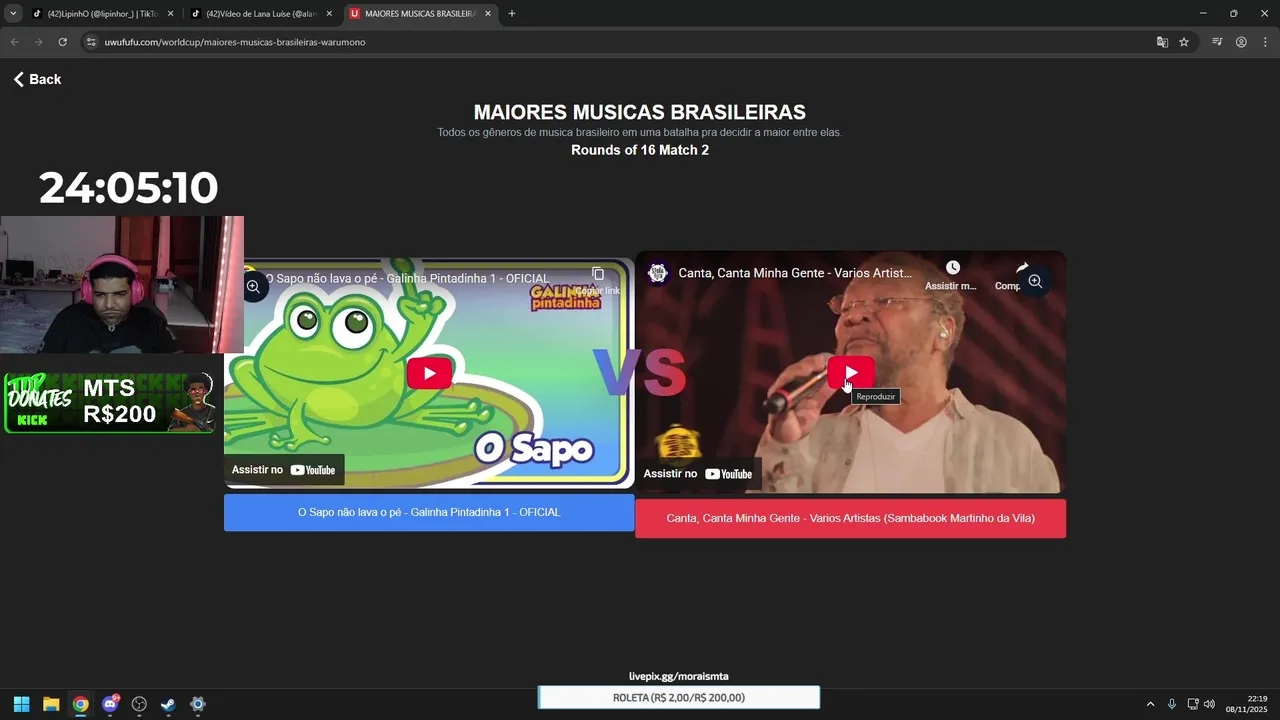Open the Windows Start menu

22,704
